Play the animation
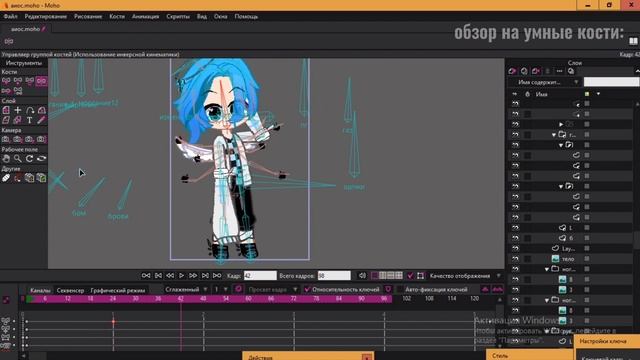Image resolution: width=640 pixels, height=360 pixels. coord(182,276)
